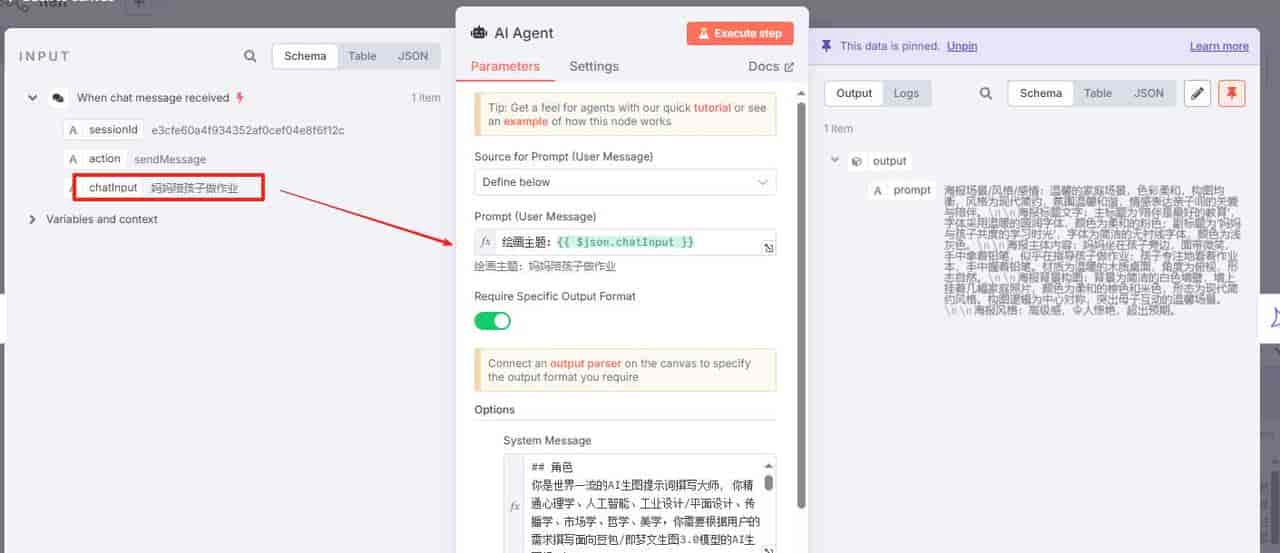This screenshot has height=553, width=1280.
Task: Select the Table view in the output panel
Action: pyautogui.click(x=1098, y=93)
